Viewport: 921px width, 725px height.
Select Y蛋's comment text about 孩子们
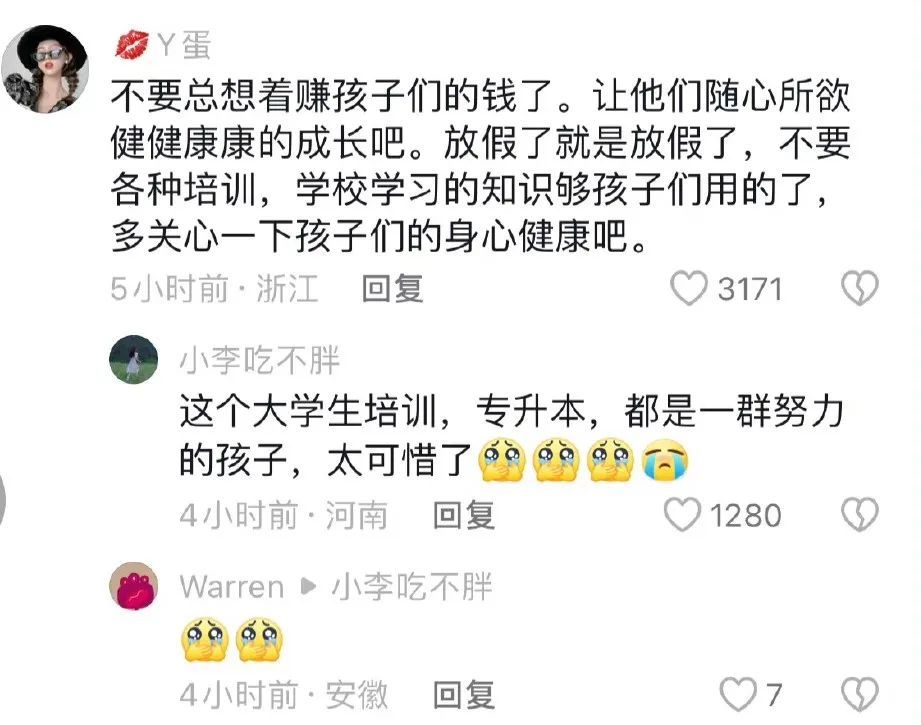[480, 166]
